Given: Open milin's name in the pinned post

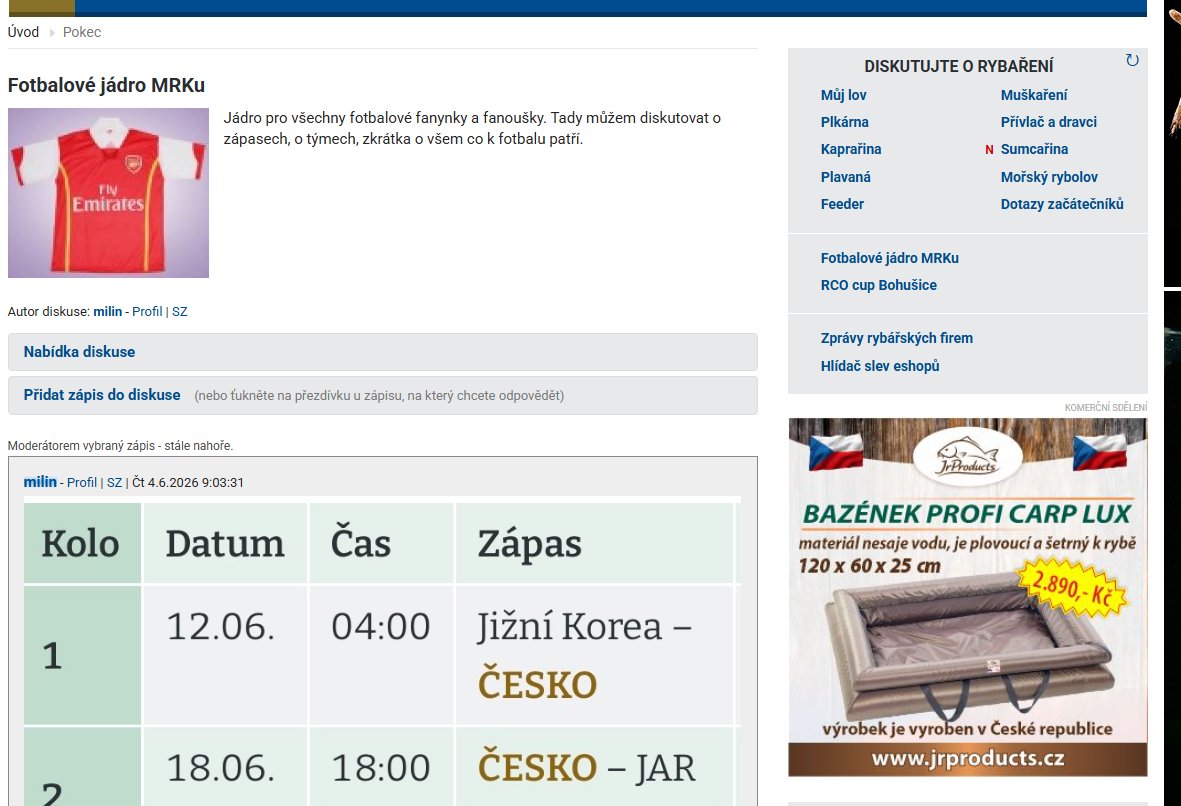Looking at the screenshot, I should tap(40, 482).
